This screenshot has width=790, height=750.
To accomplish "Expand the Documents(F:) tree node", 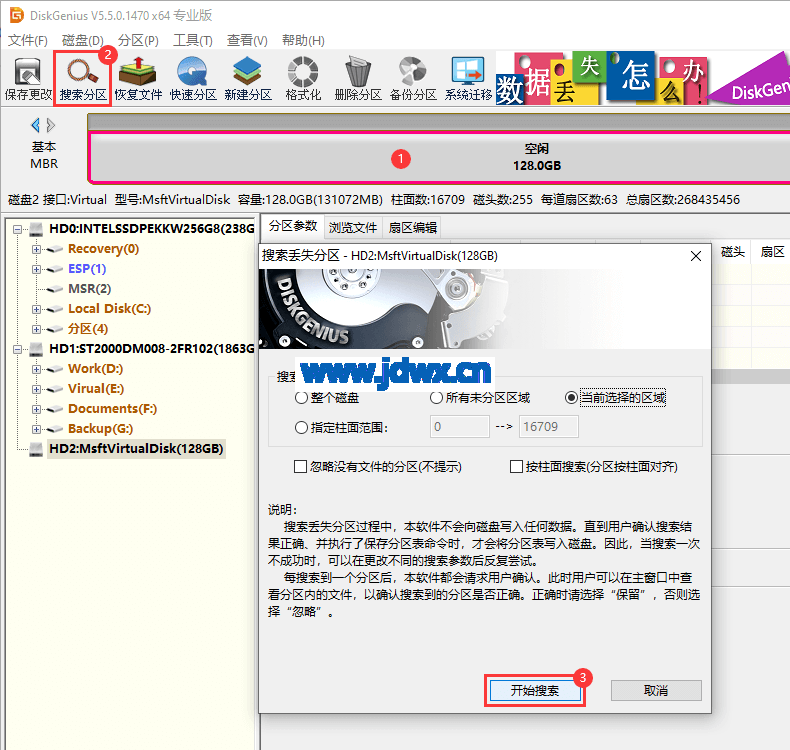I will pos(36,409).
